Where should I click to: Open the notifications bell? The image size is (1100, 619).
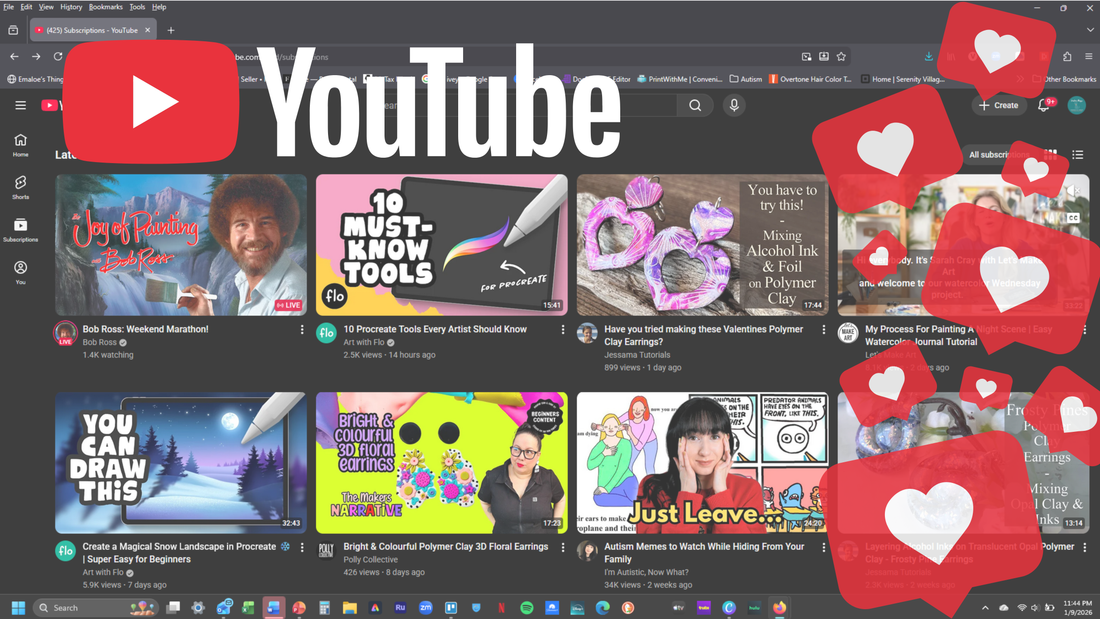[1044, 105]
